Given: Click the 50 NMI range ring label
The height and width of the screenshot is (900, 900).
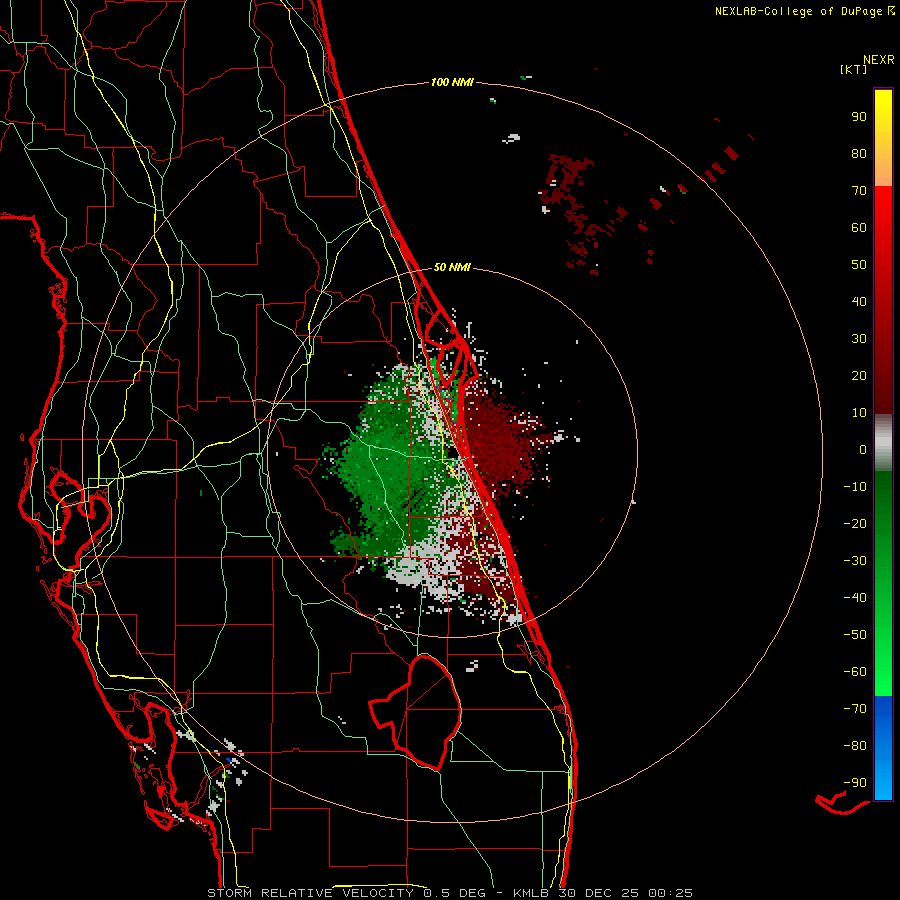Looking at the screenshot, I should point(452,267).
